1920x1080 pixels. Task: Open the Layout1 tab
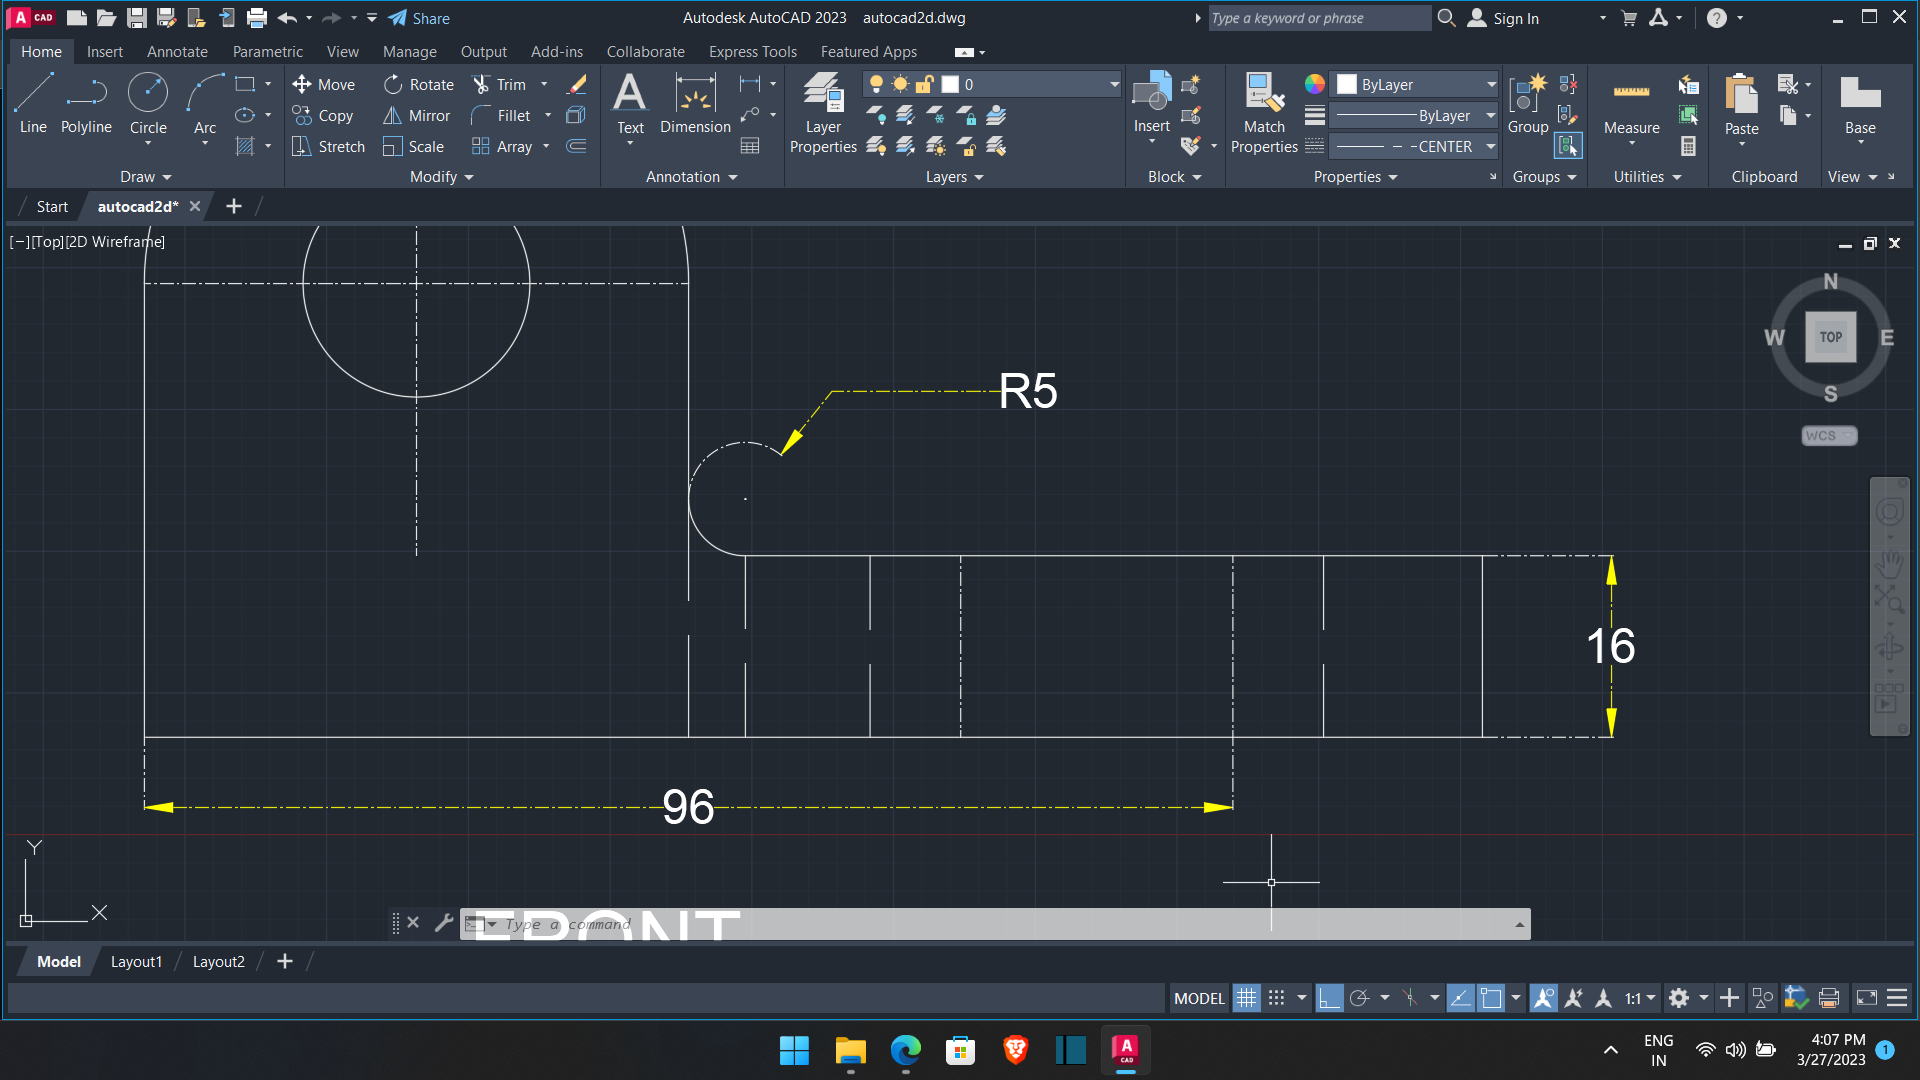[136, 961]
